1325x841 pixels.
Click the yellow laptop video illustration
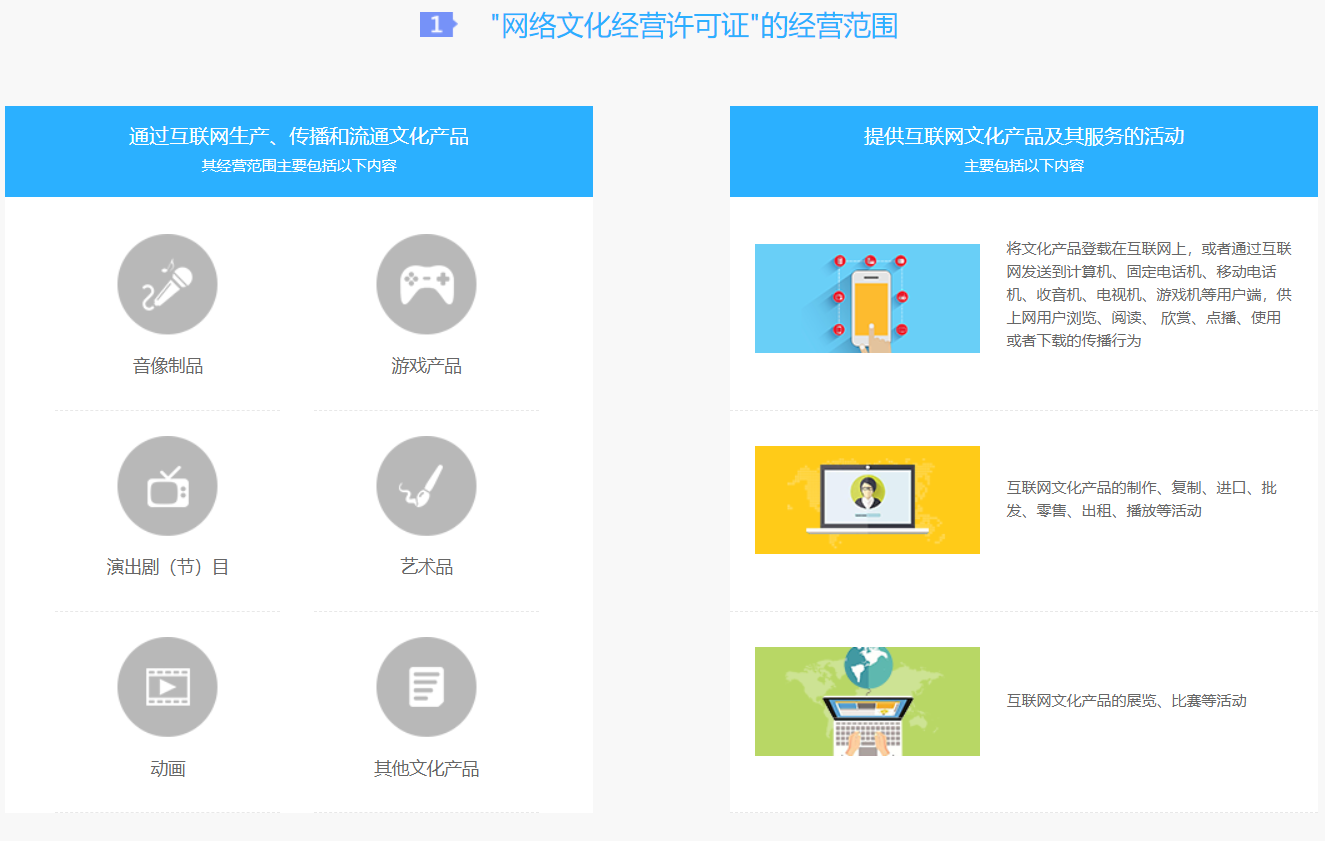click(866, 500)
